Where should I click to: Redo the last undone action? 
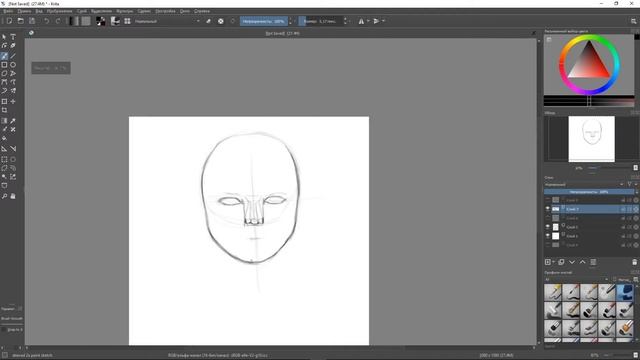pyautogui.click(x=58, y=21)
